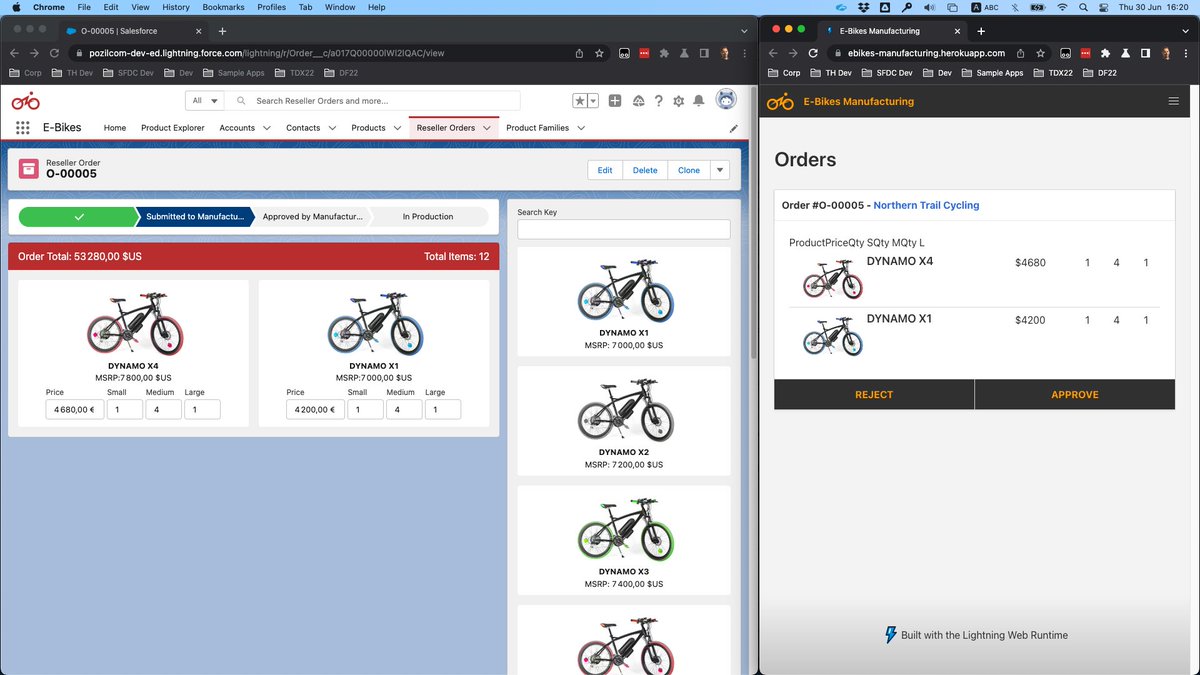
Task: Open the Profiles menu
Action: point(271,7)
